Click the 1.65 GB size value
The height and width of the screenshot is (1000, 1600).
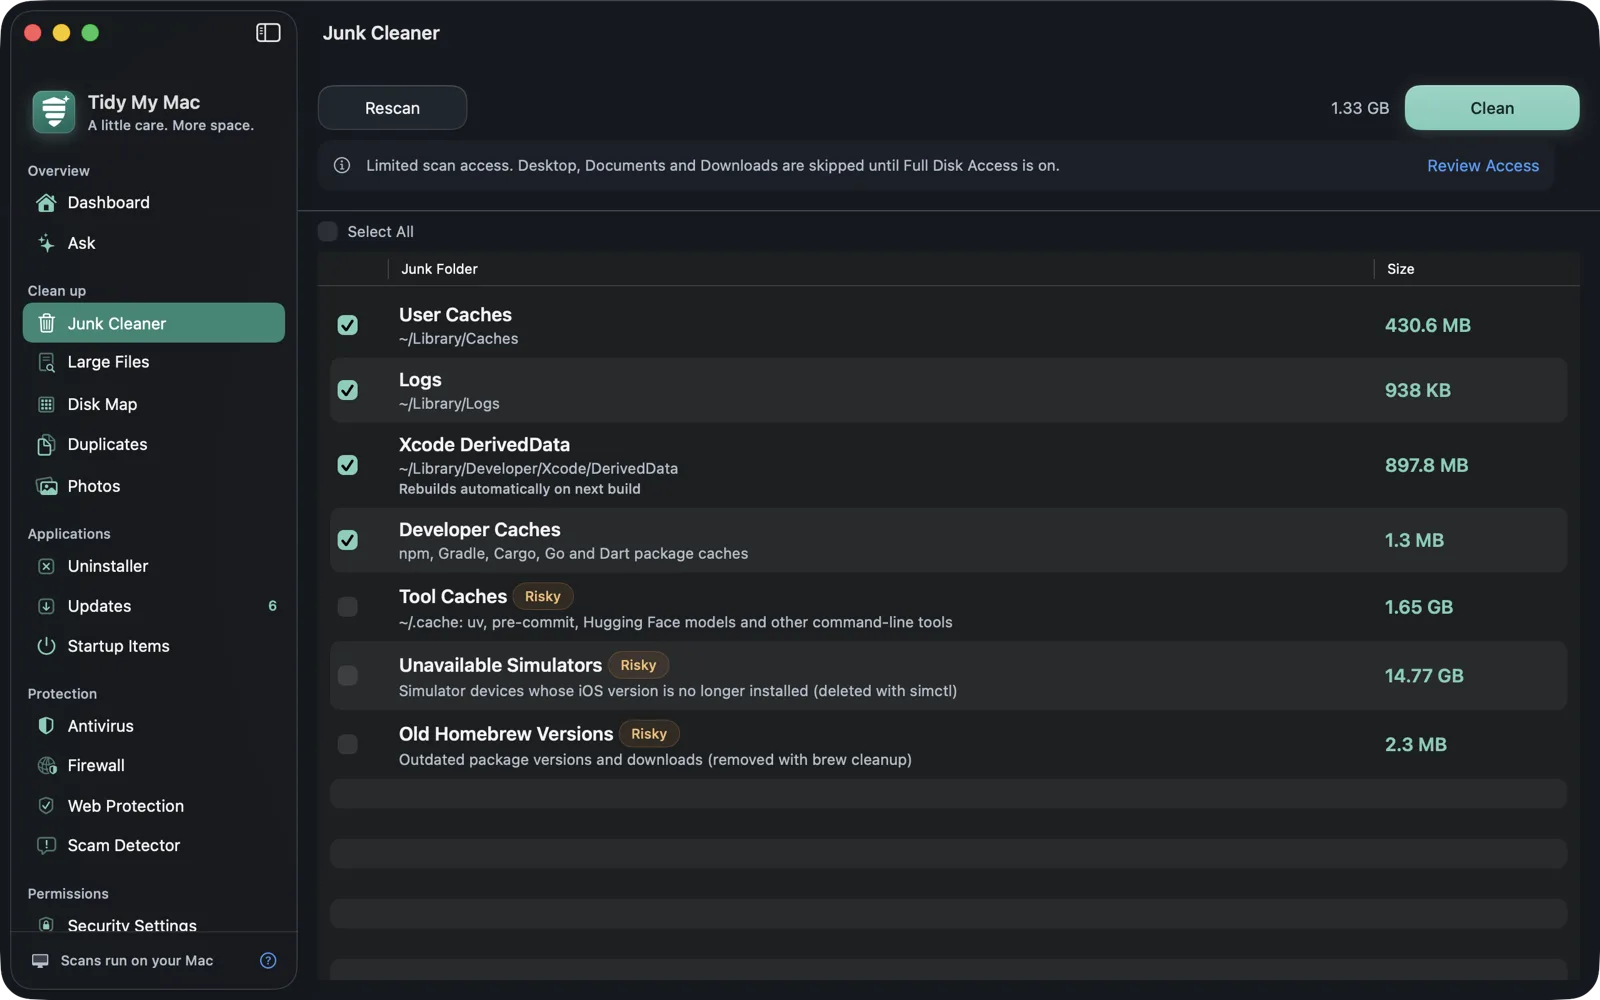1419,607
